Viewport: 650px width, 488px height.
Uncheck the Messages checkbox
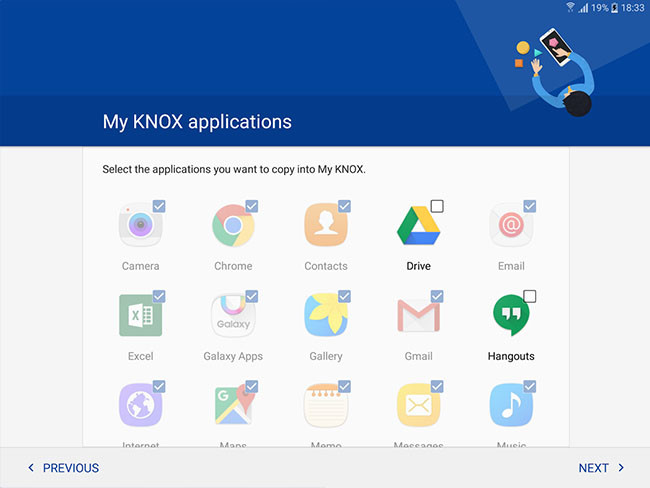coord(437,386)
